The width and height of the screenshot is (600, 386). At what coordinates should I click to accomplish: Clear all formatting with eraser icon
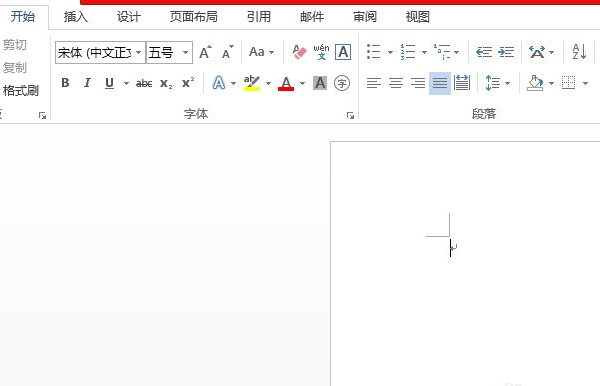[x=299, y=52]
